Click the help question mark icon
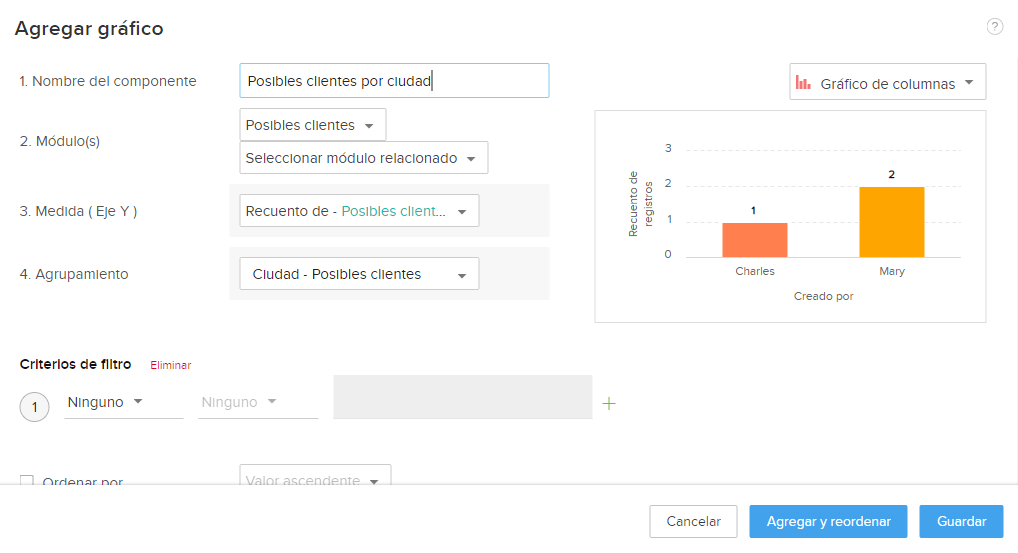 tap(995, 27)
